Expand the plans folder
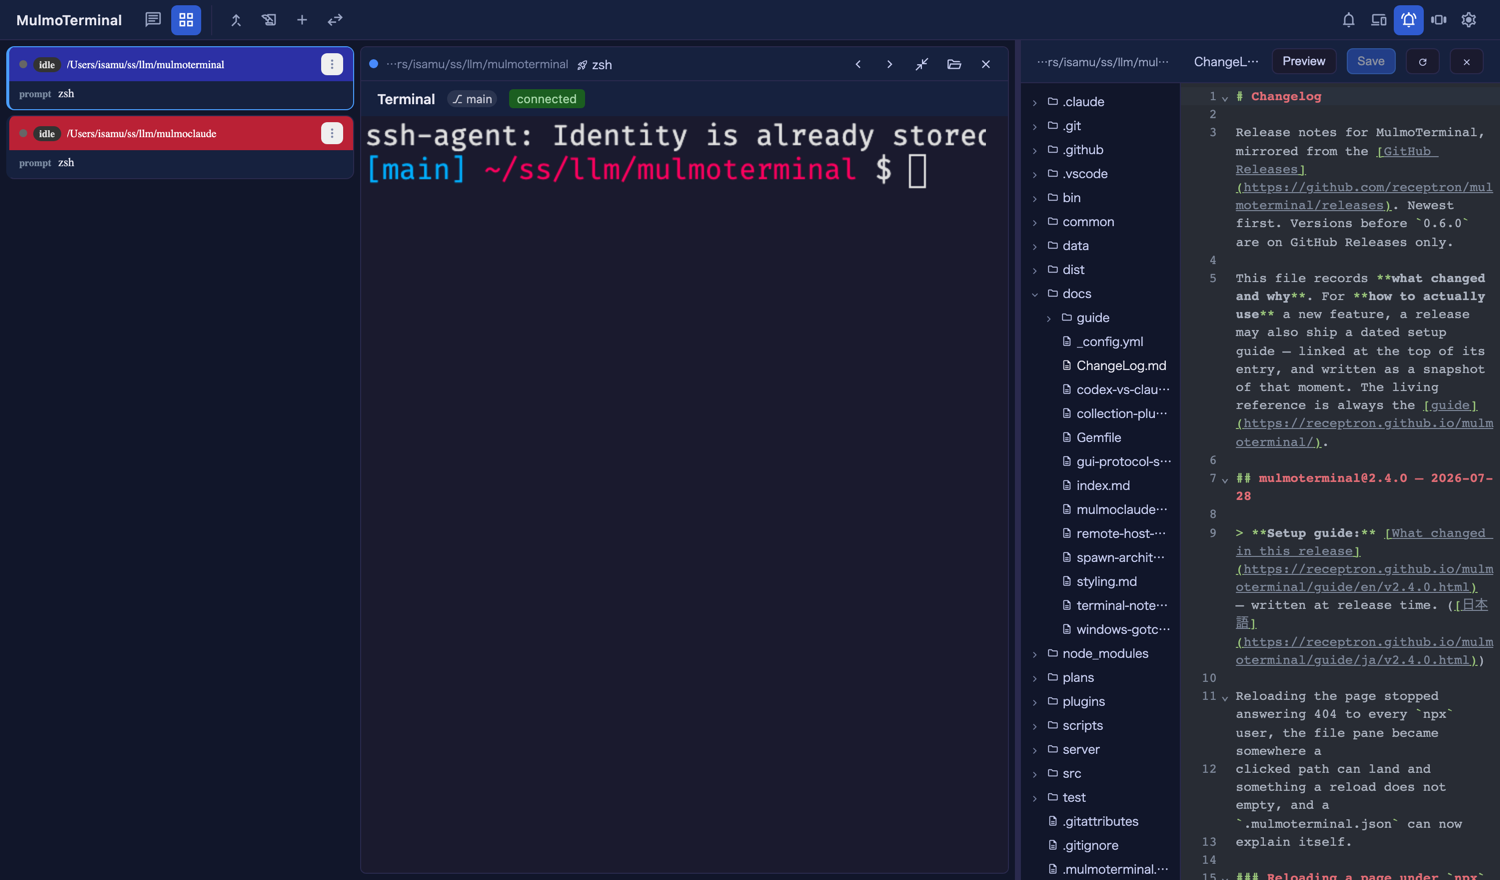The image size is (1500, 880). pos(1101,678)
